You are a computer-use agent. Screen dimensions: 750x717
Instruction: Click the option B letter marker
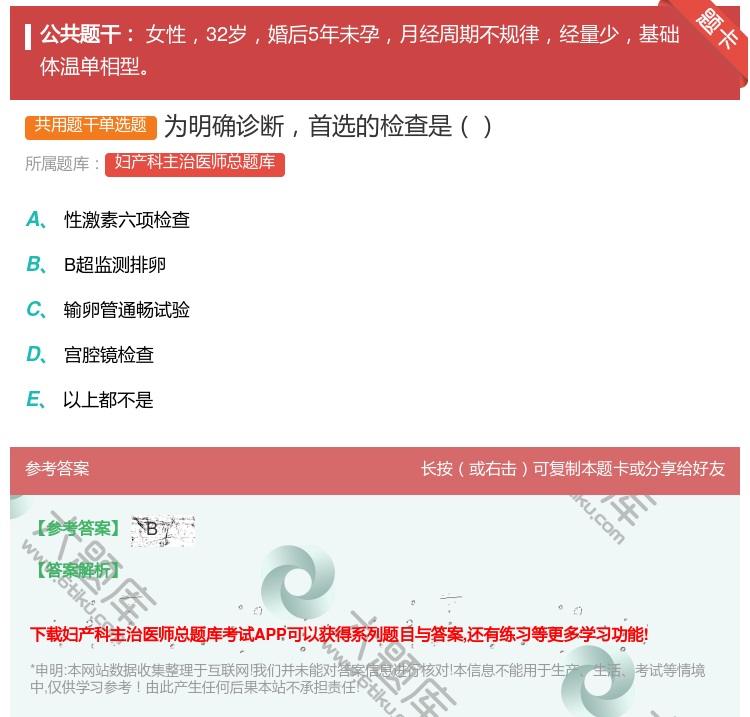click(35, 265)
